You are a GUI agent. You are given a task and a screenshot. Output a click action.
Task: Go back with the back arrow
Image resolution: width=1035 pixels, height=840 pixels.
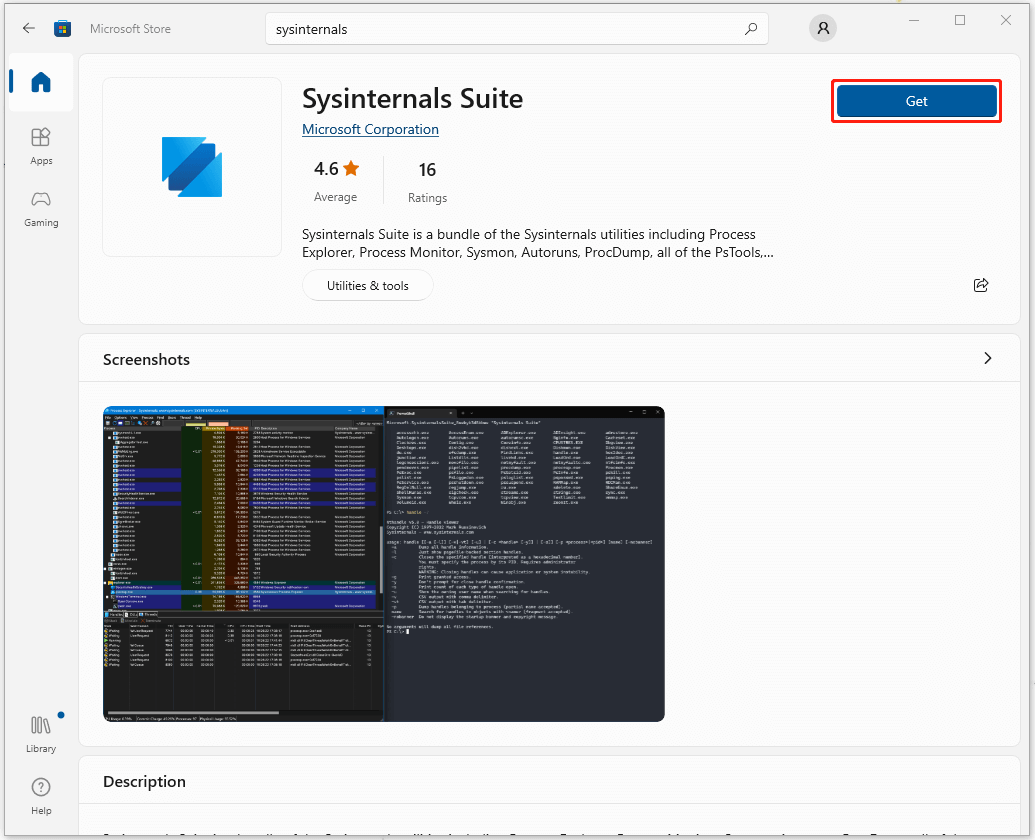point(28,28)
